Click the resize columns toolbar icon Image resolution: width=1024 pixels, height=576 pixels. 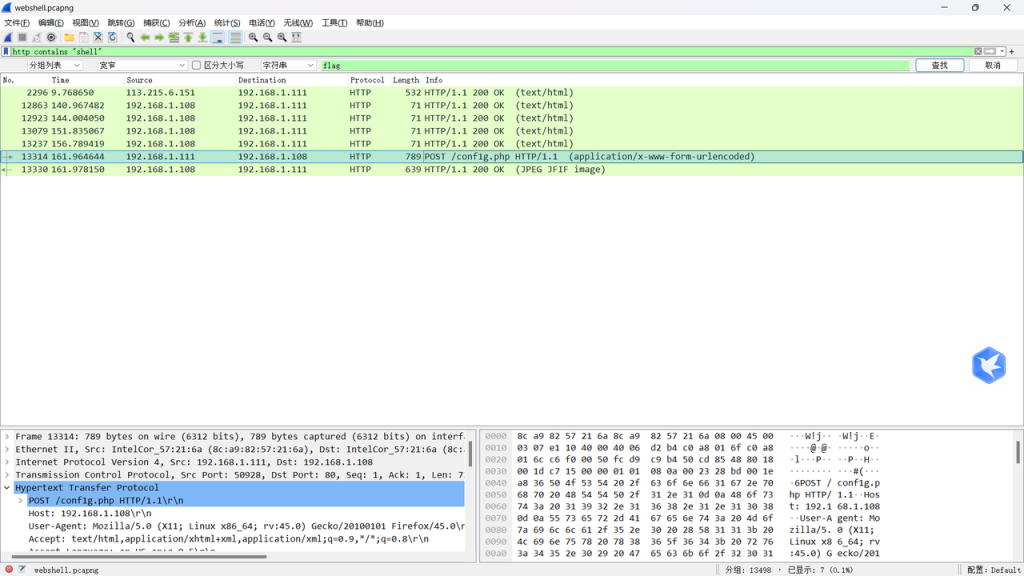pyautogui.click(x=297, y=37)
